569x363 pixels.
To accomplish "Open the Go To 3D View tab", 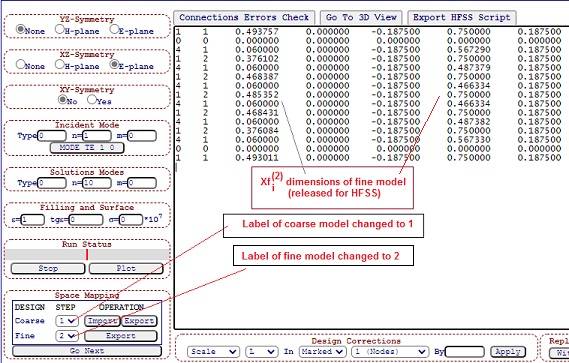I will 361,17.
